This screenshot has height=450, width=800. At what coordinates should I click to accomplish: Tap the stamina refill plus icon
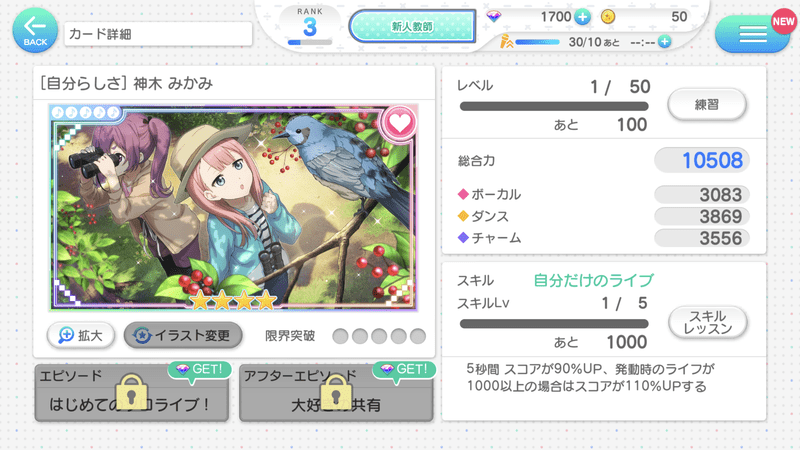click(664, 42)
